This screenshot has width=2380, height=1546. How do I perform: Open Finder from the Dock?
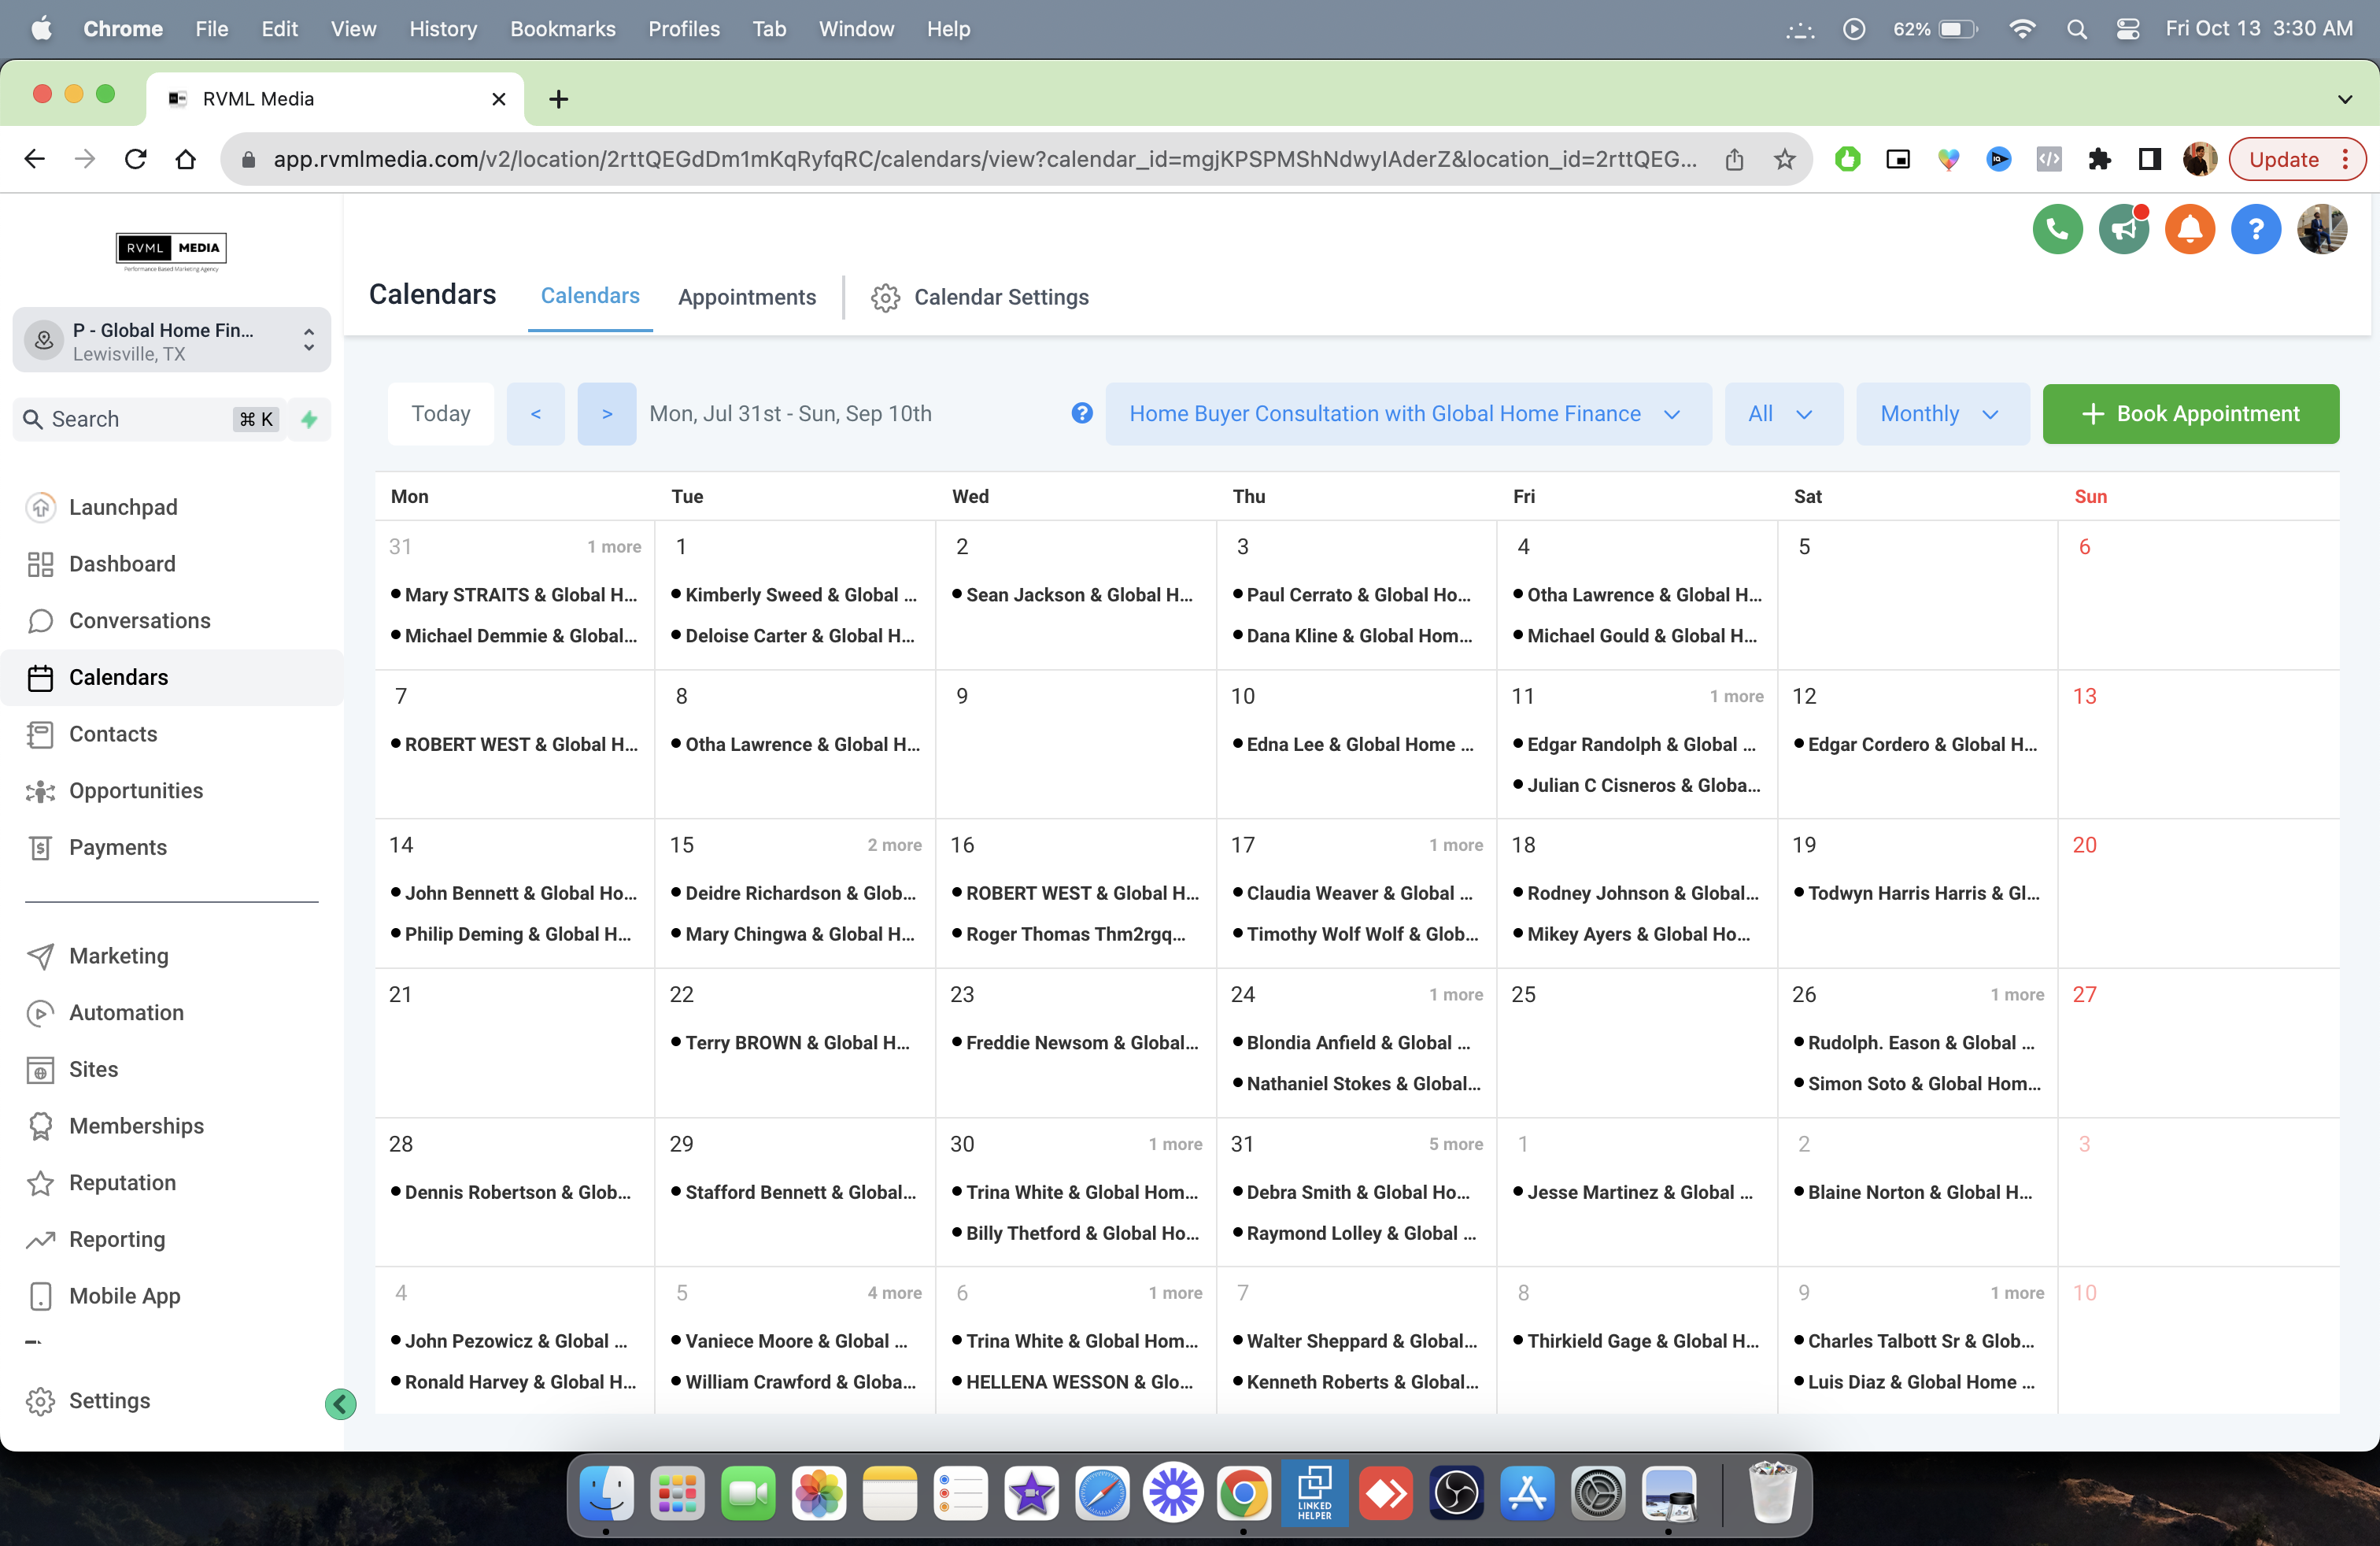pos(606,1495)
